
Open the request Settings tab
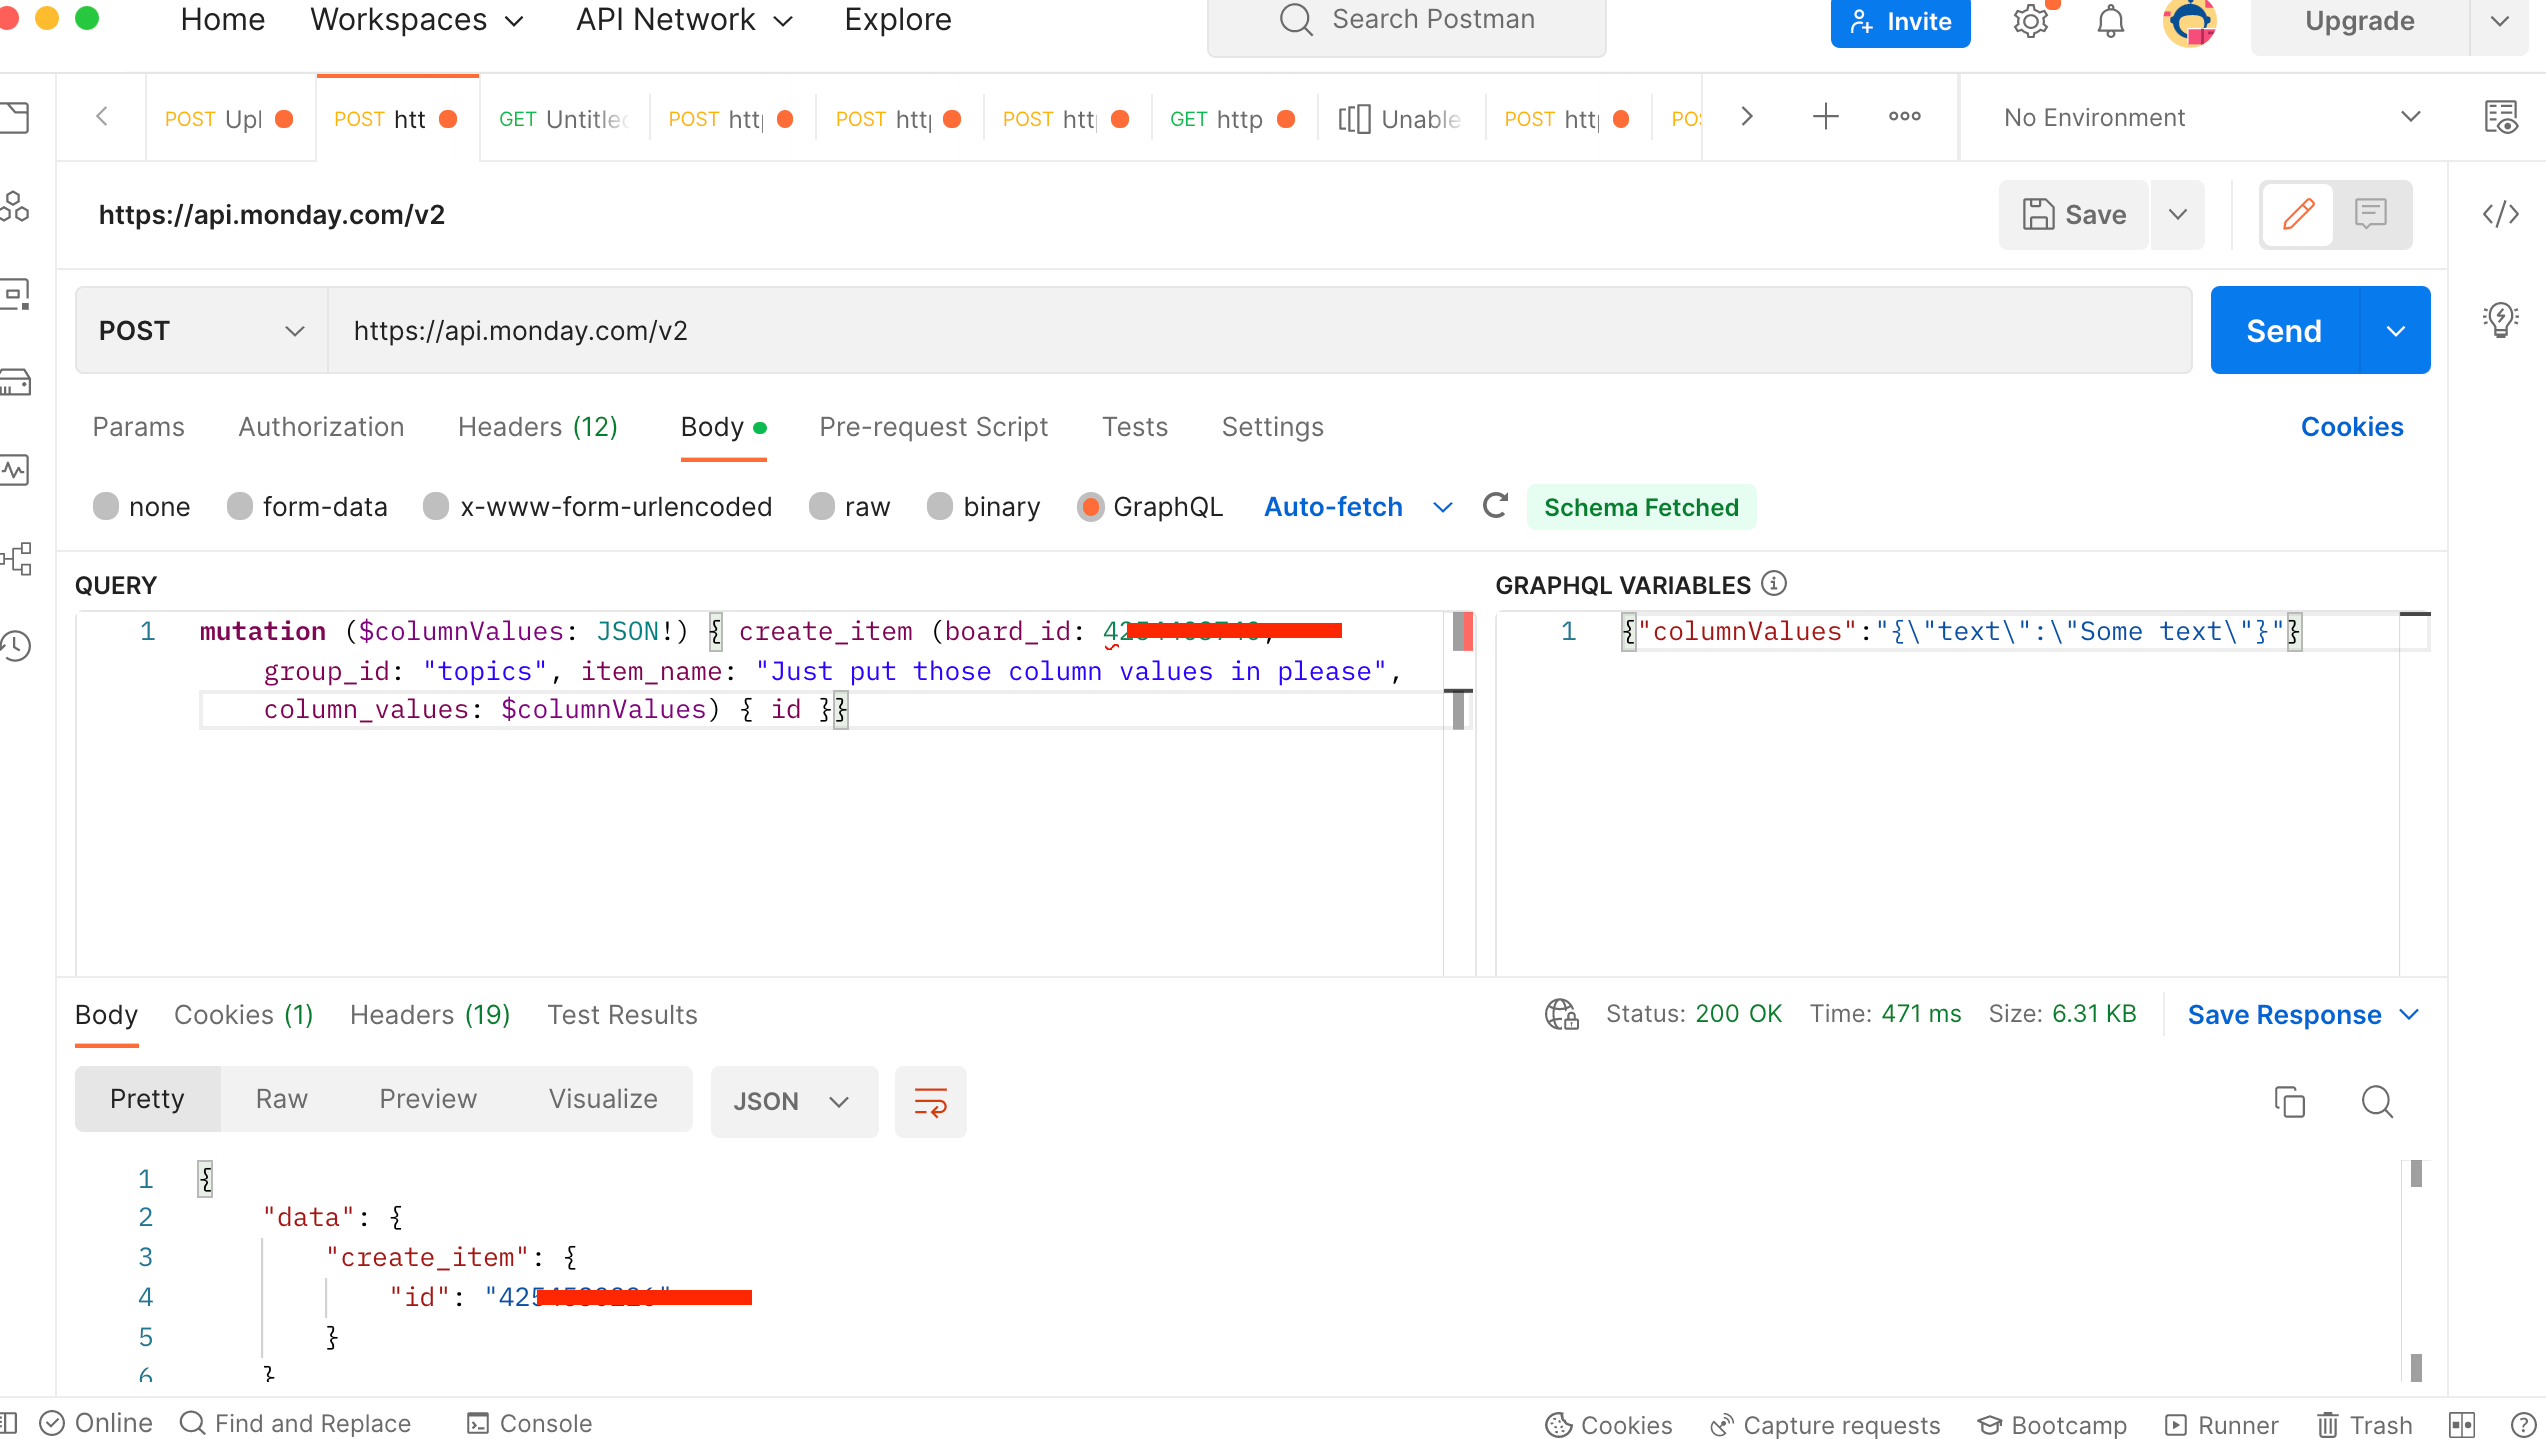1272,426
